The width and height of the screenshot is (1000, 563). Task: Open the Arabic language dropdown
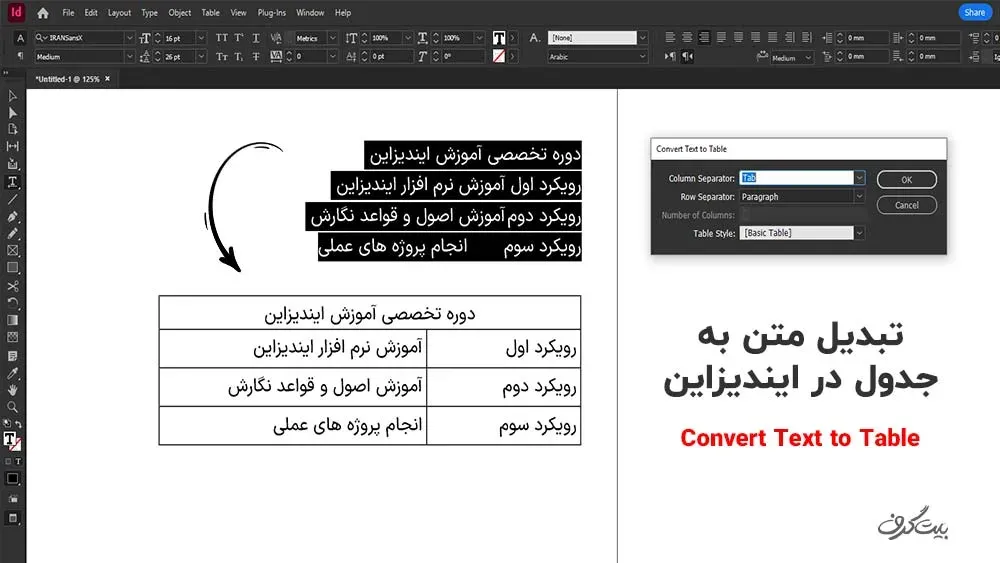pyautogui.click(x=642, y=57)
